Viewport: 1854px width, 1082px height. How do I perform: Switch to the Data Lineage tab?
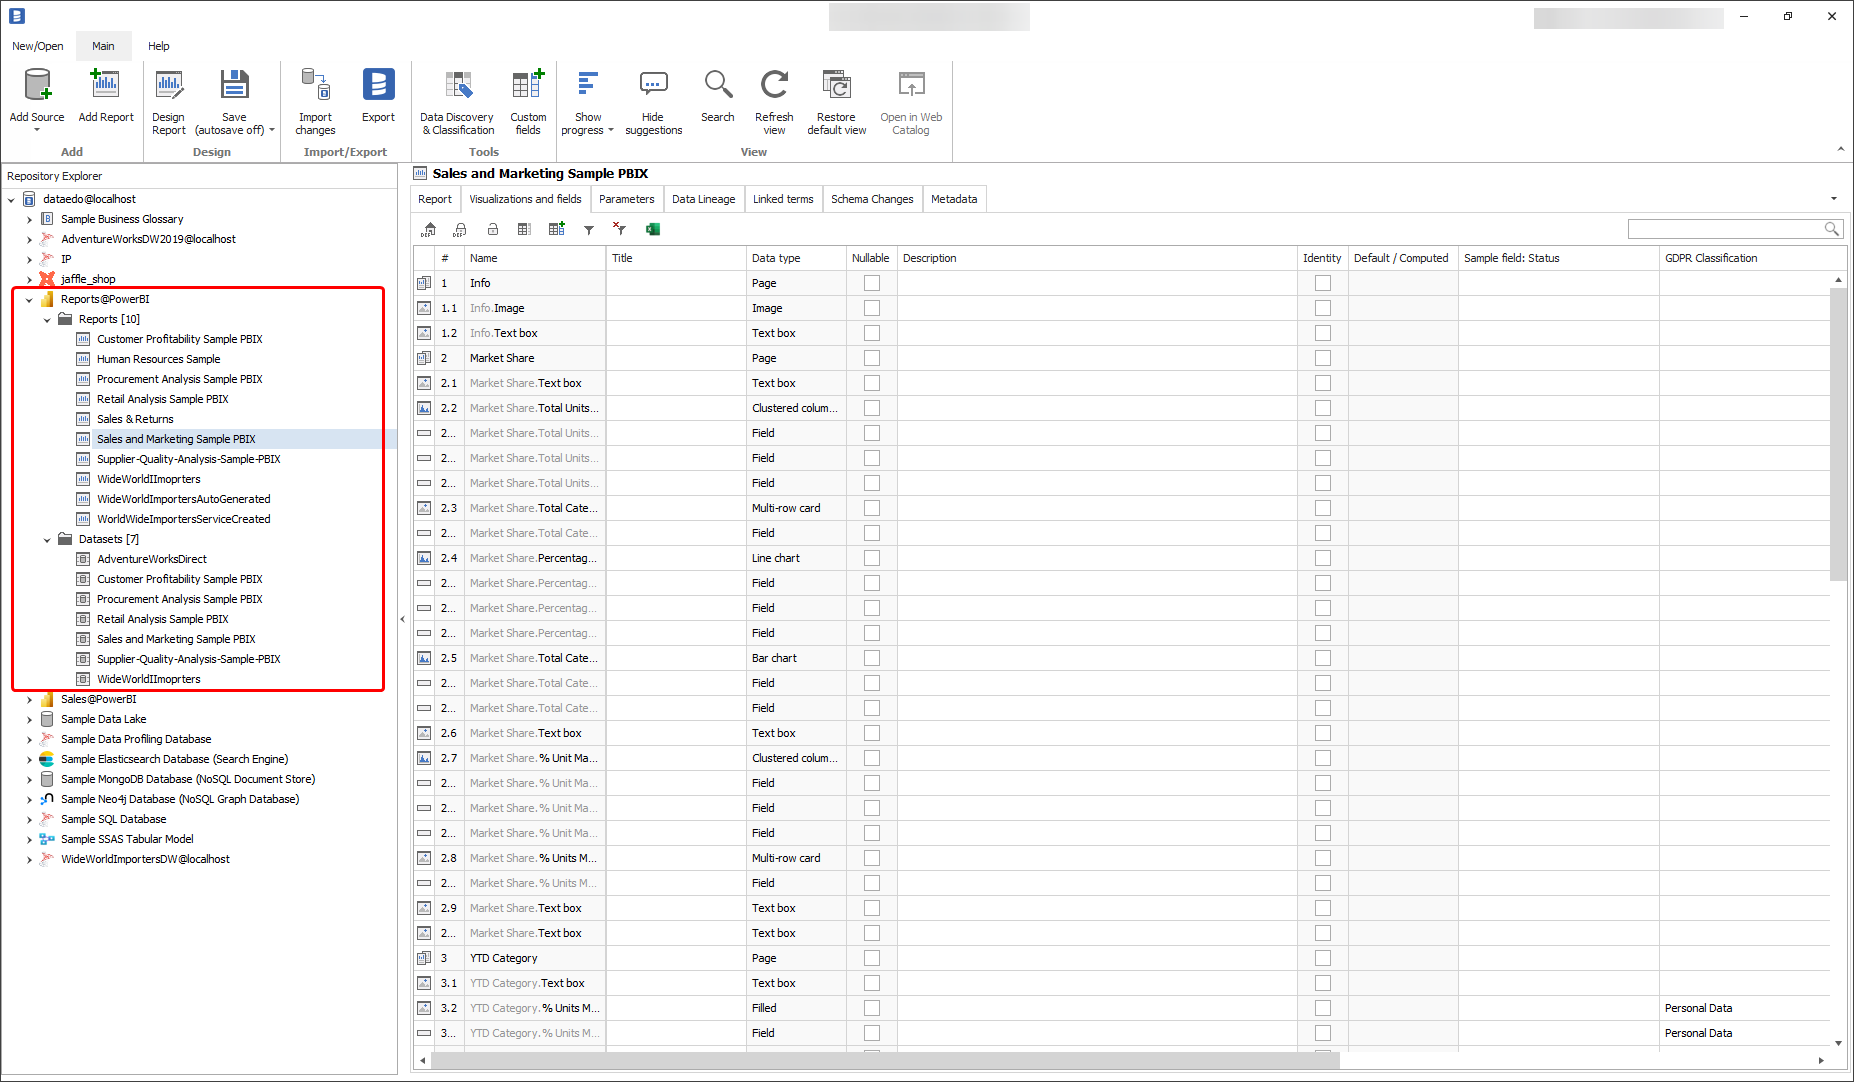pyautogui.click(x=703, y=199)
